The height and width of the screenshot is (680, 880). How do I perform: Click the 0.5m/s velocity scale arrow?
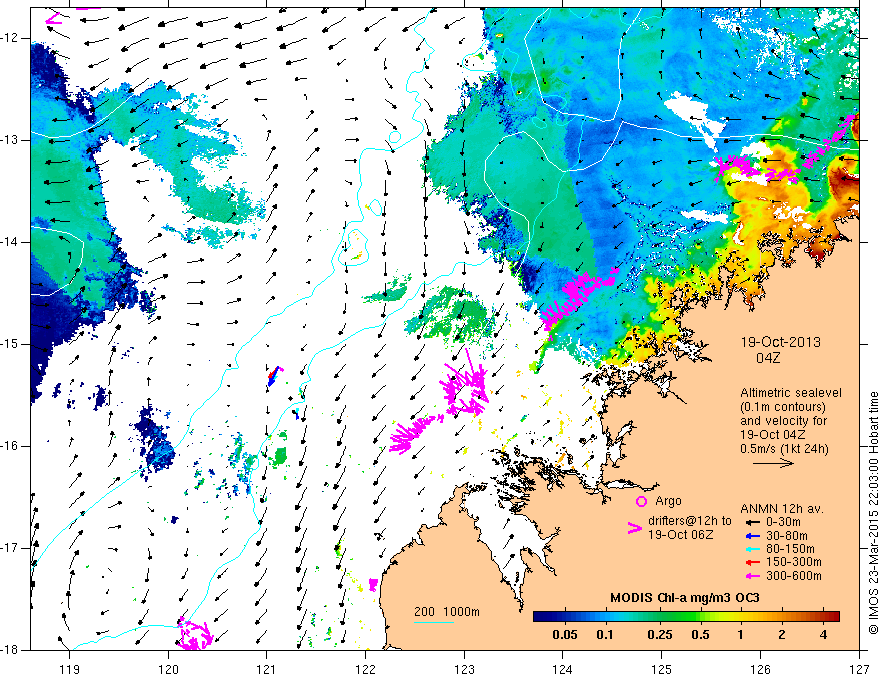point(773,463)
